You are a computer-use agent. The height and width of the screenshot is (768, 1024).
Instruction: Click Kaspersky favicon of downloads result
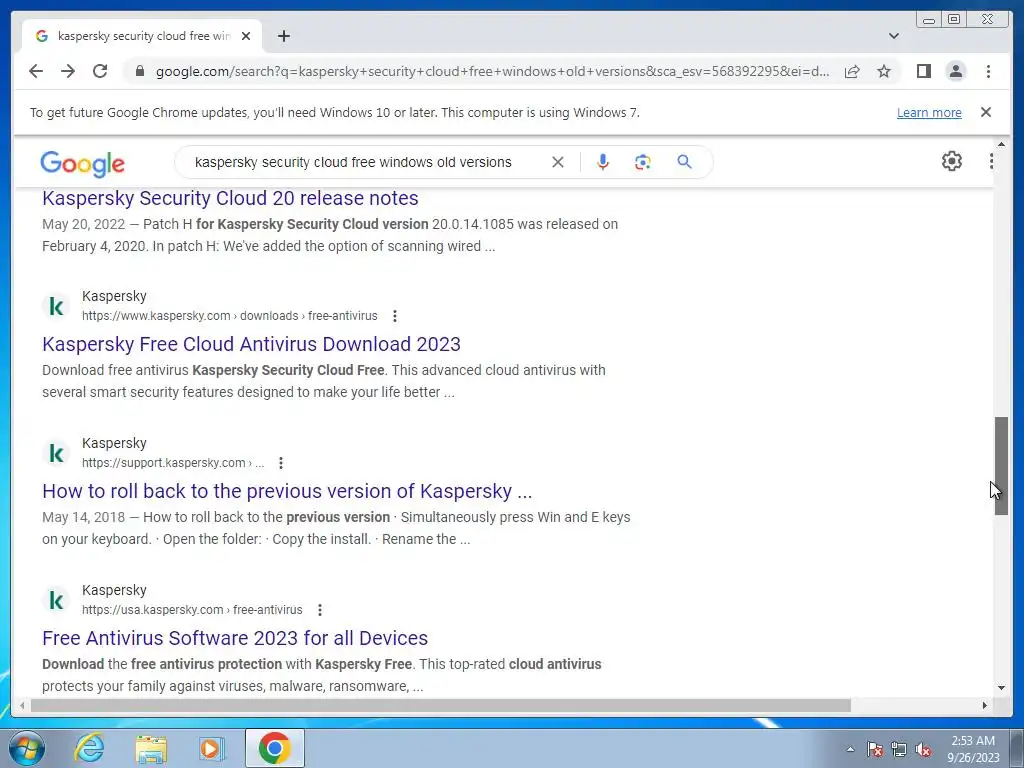pyautogui.click(x=56, y=306)
